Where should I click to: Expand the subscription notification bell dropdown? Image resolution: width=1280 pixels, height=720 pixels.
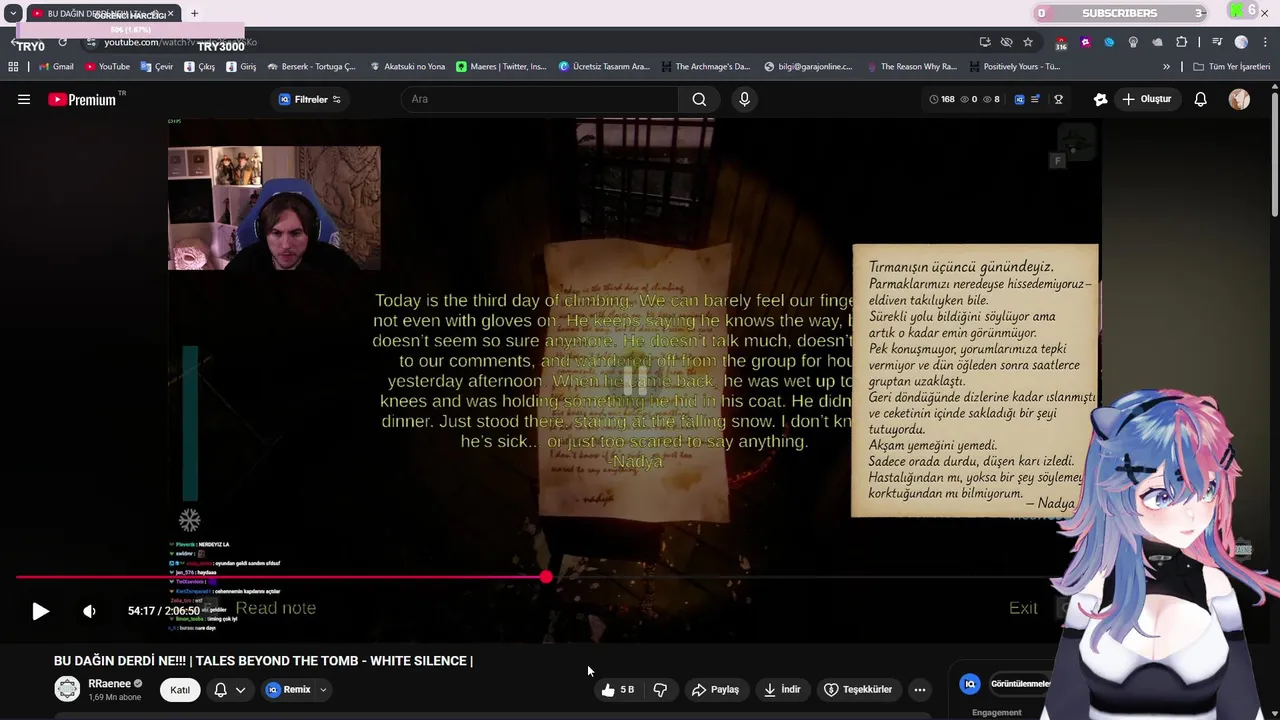tap(229, 690)
